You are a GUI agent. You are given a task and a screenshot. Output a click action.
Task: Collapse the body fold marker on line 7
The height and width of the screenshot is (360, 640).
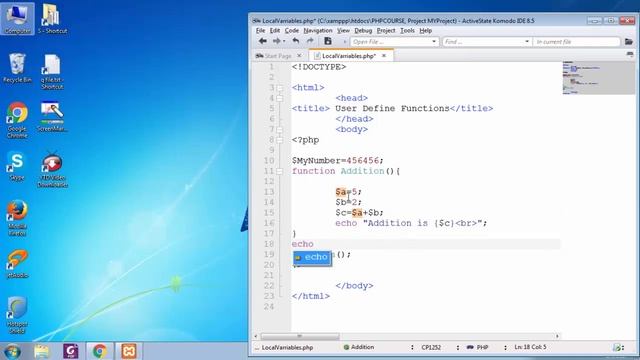click(x=280, y=129)
